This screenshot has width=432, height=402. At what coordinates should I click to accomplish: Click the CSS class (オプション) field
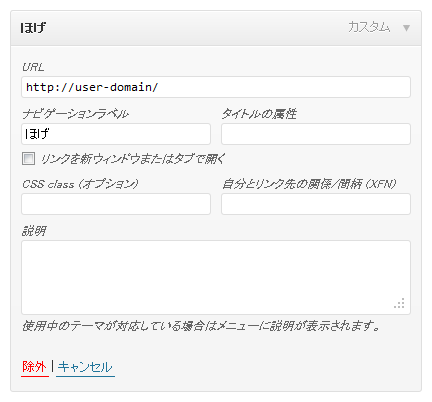(x=116, y=204)
